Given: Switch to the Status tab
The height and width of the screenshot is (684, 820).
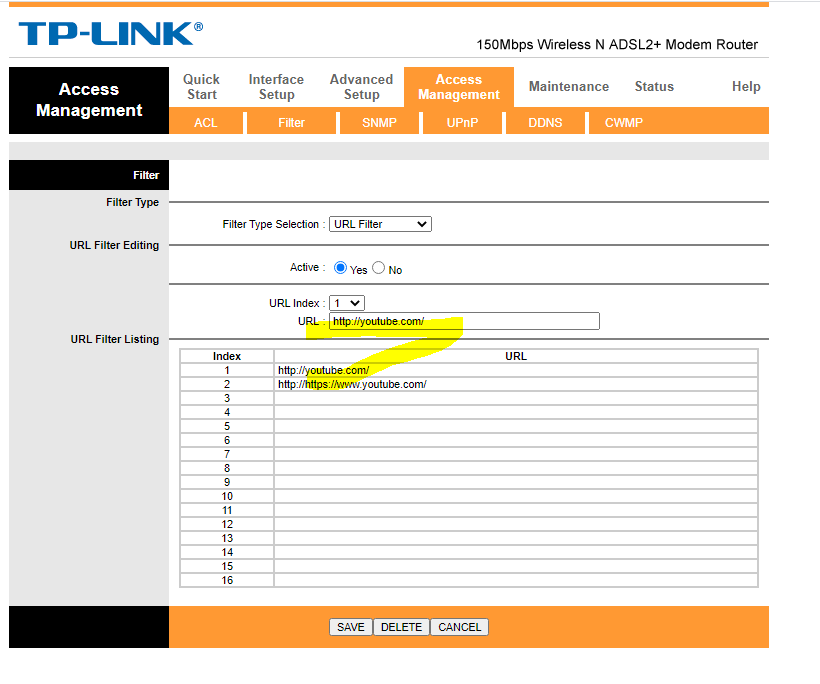Looking at the screenshot, I should 654,86.
